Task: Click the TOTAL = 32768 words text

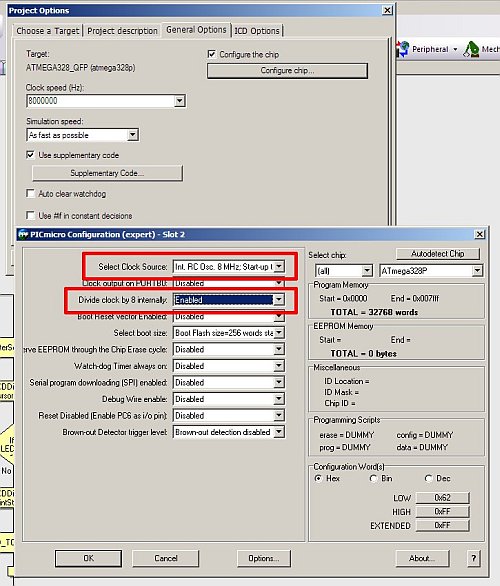Action: (x=374, y=312)
